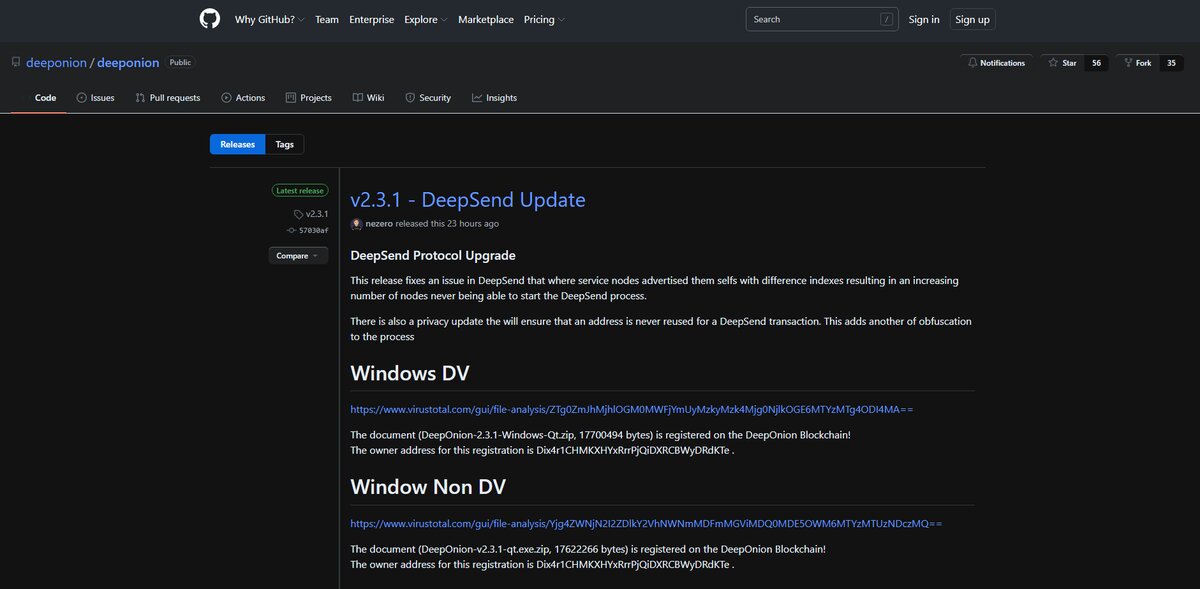Click the DeepSend Protocol Upgrade heading

click(x=433, y=255)
